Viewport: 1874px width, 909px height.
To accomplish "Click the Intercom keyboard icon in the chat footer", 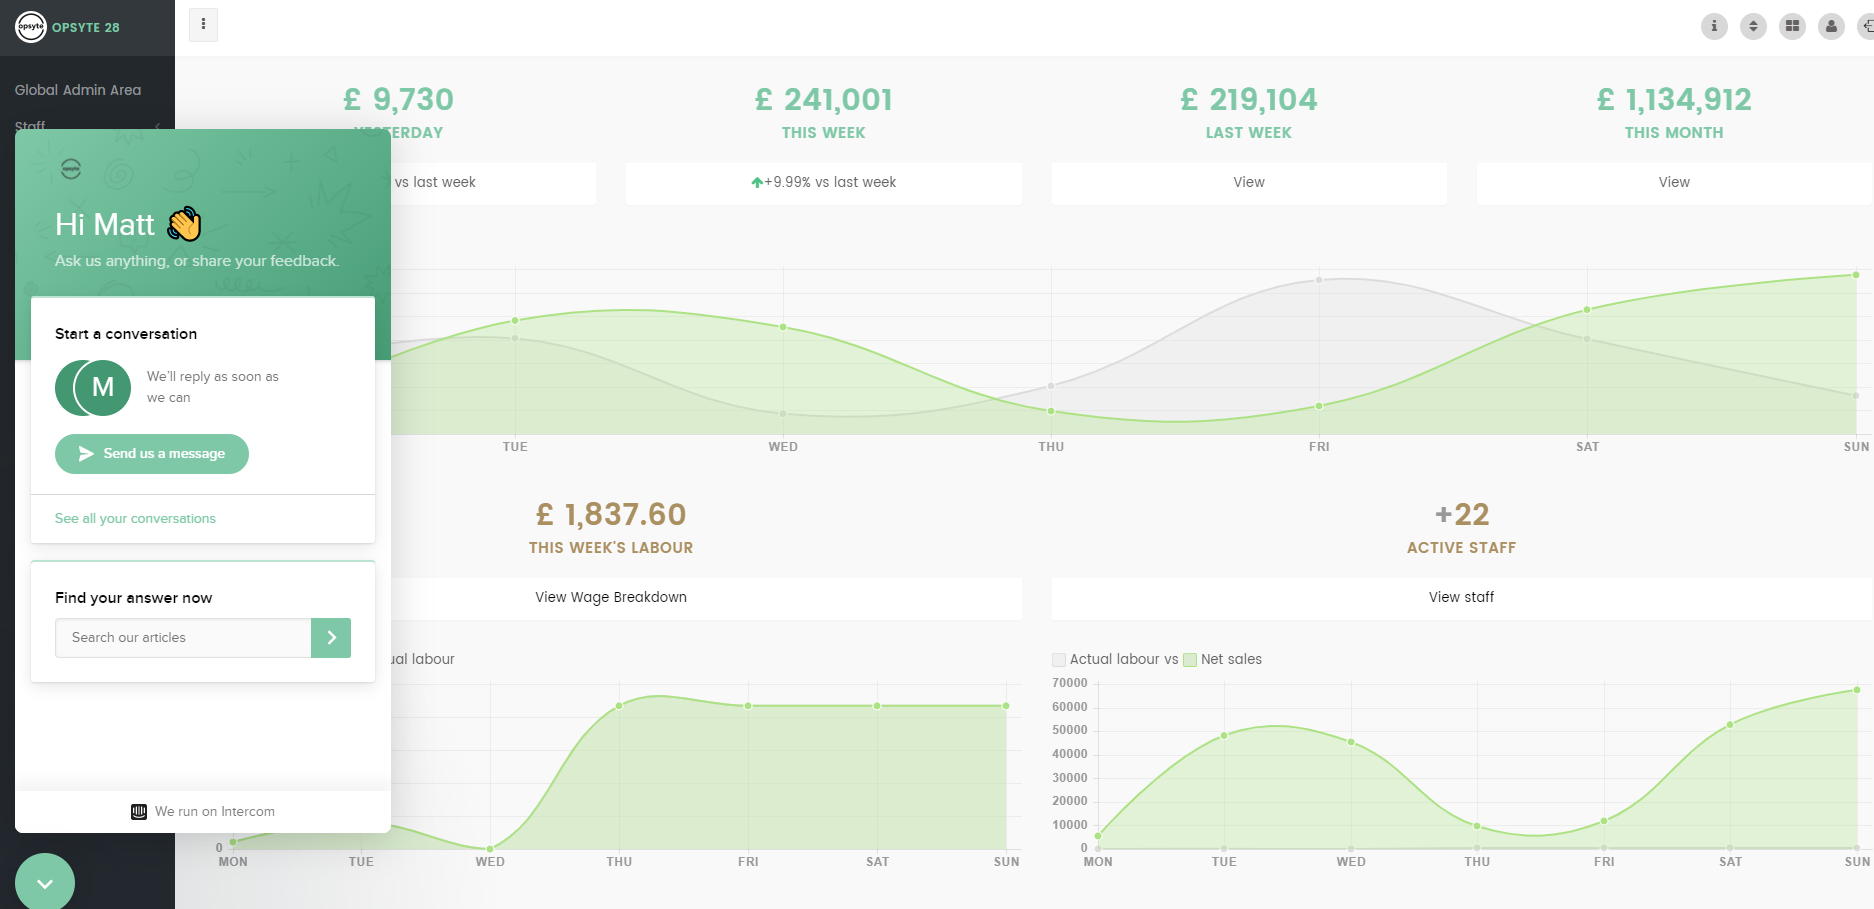I will [x=138, y=811].
